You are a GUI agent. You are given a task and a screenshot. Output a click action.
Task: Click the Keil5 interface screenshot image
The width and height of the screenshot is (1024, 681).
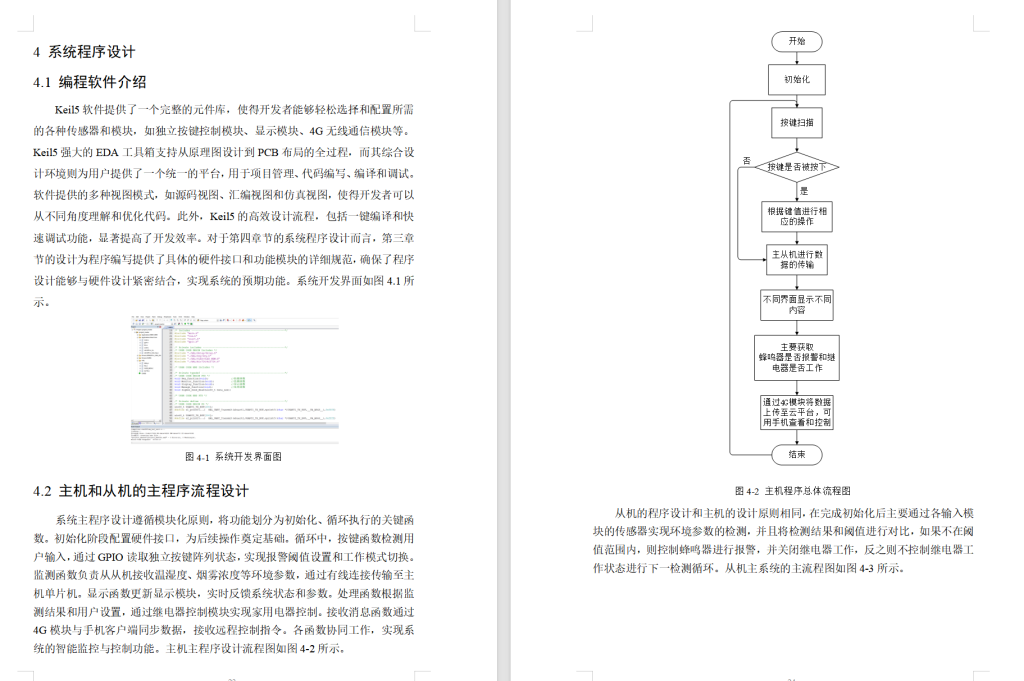(x=235, y=382)
